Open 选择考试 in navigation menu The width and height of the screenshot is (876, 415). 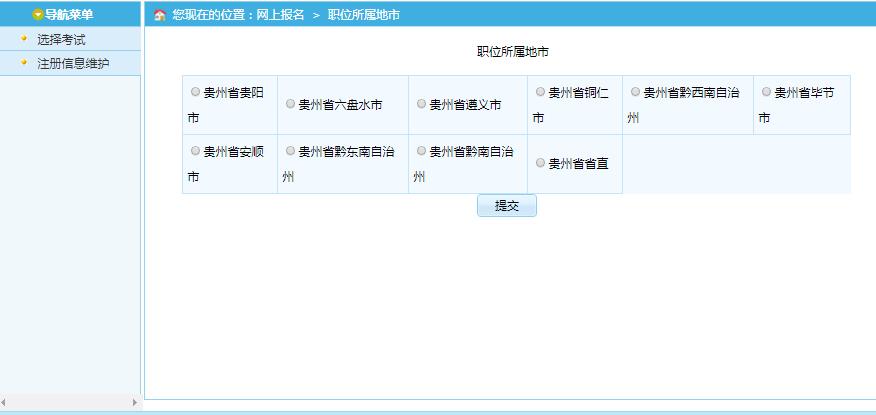pyautogui.click(x=61, y=40)
